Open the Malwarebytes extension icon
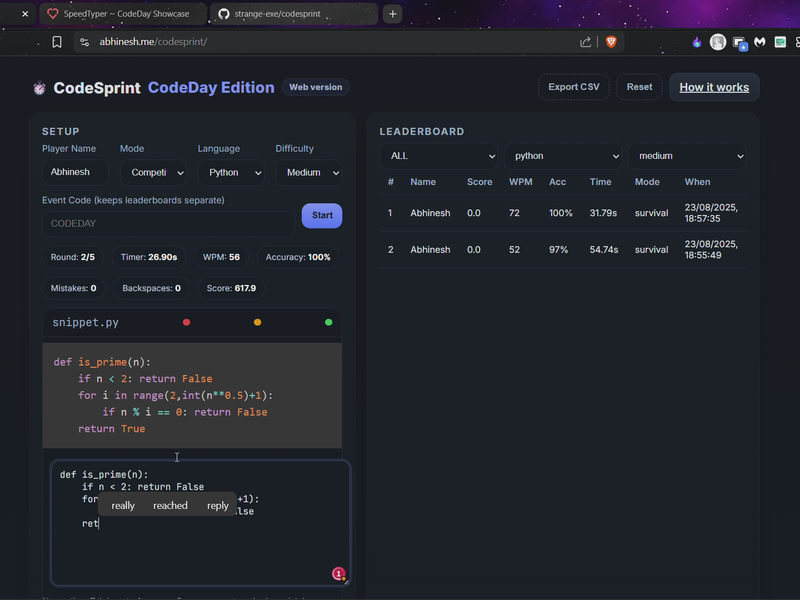This screenshot has height=600, width=800. 760,42
